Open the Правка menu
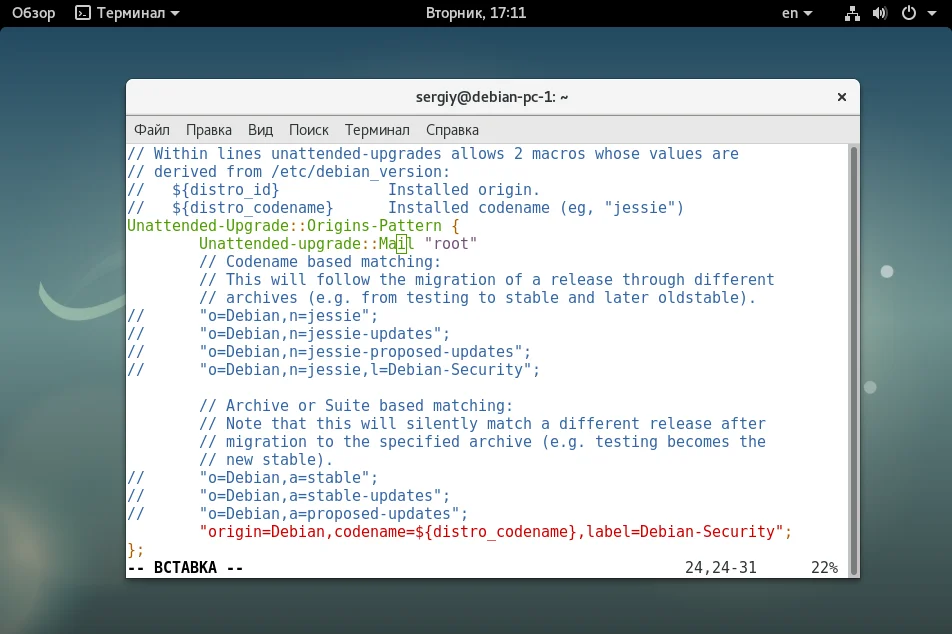This screenshot has height=634, width=952. click(209, 130)
